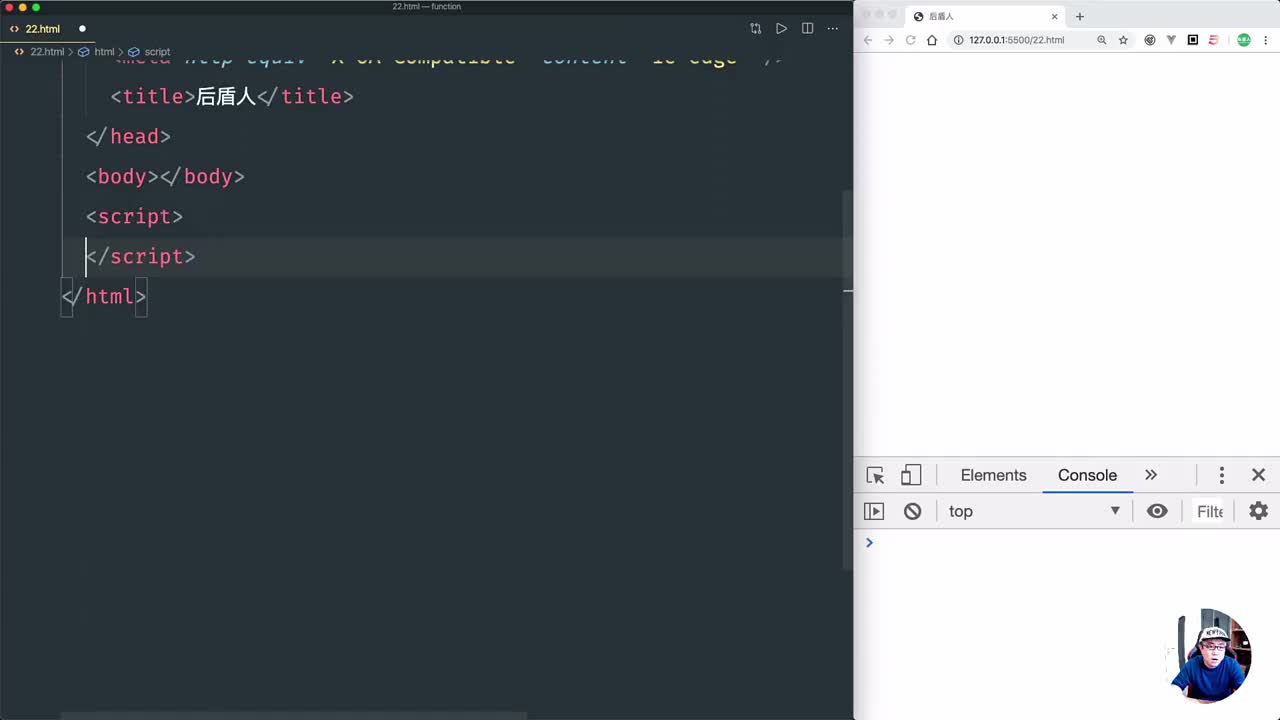Viewport: 1280px width, 720px height.
Task: Click the body tag line in editor
Action: tap(165, 176)
